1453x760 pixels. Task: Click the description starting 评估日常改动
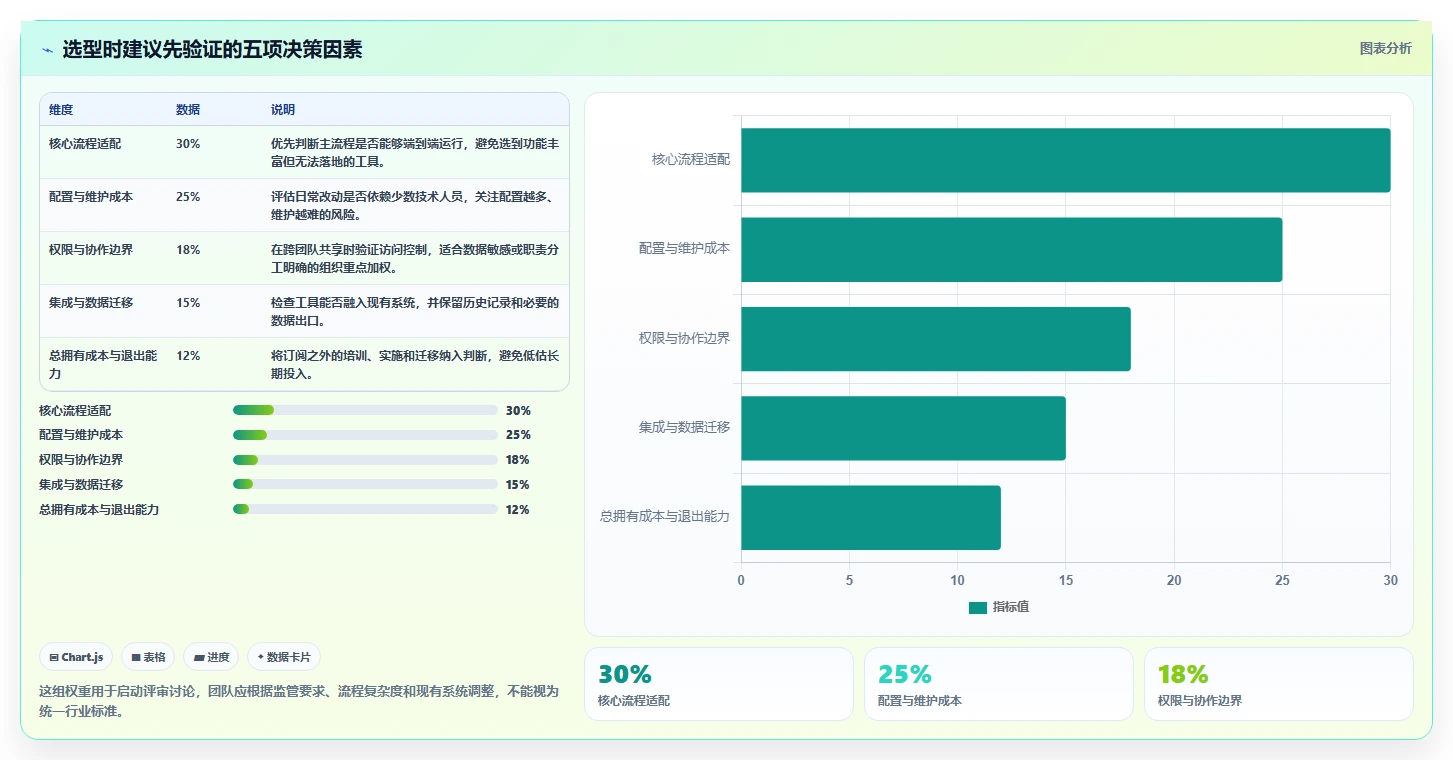(x=415, y=205)
